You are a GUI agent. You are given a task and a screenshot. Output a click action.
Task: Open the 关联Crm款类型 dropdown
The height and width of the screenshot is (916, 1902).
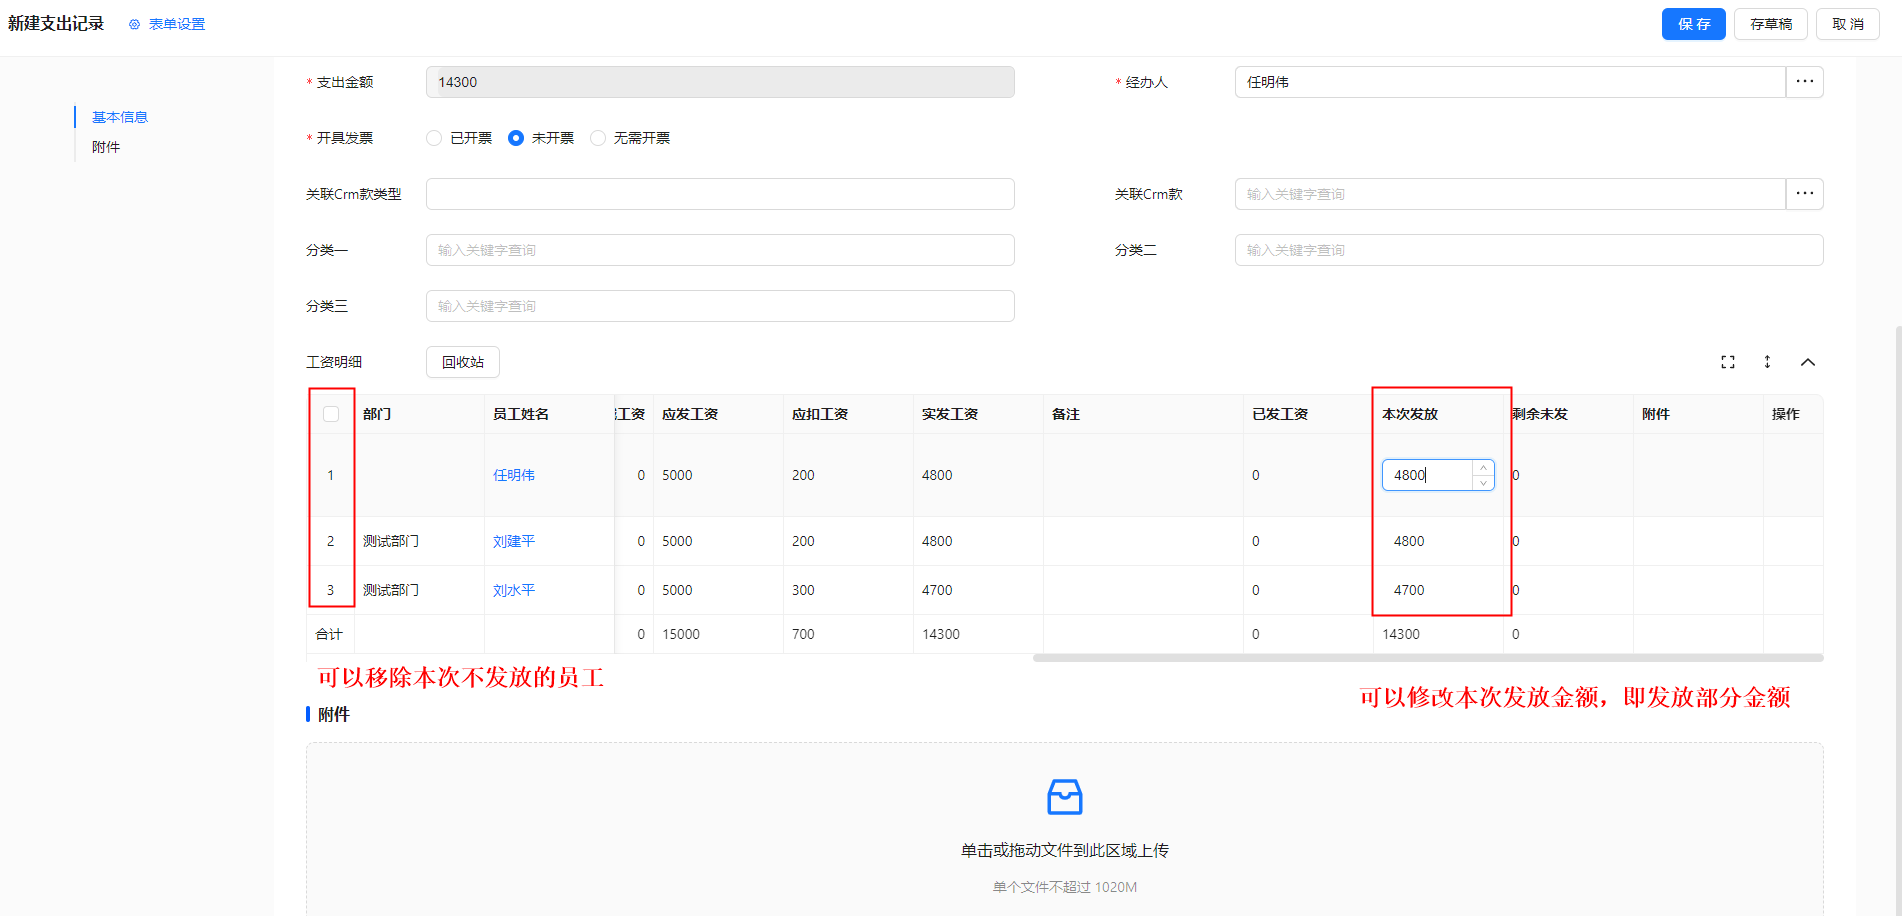720,194
